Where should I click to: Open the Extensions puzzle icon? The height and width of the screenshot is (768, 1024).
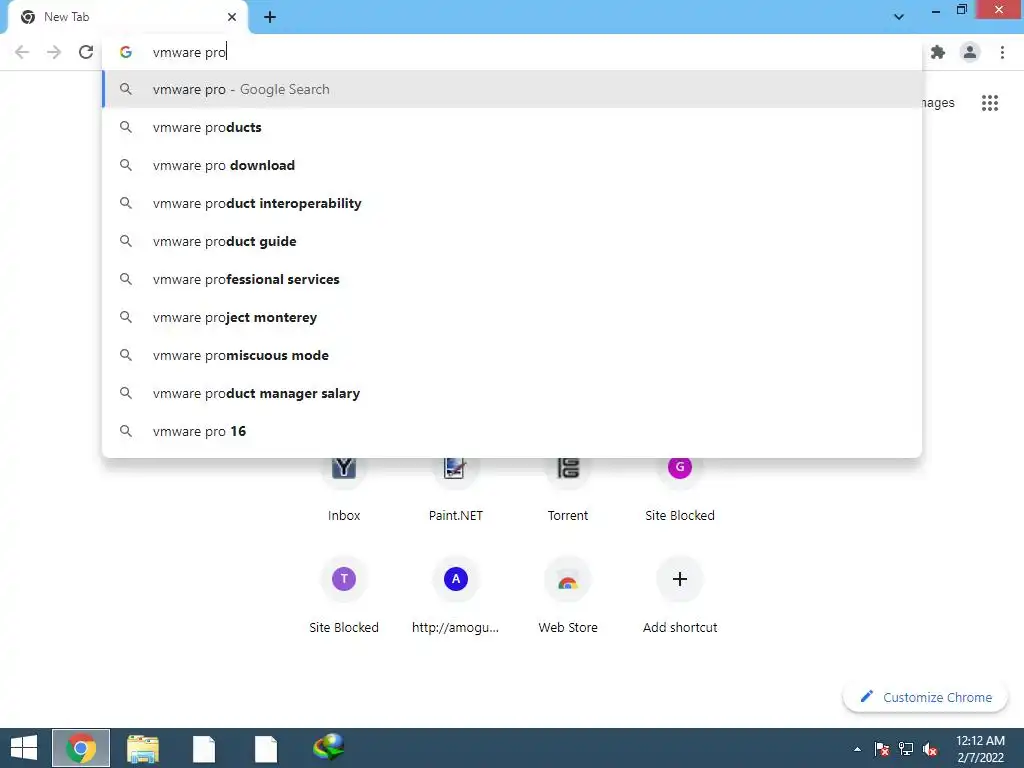click(938, 52)
